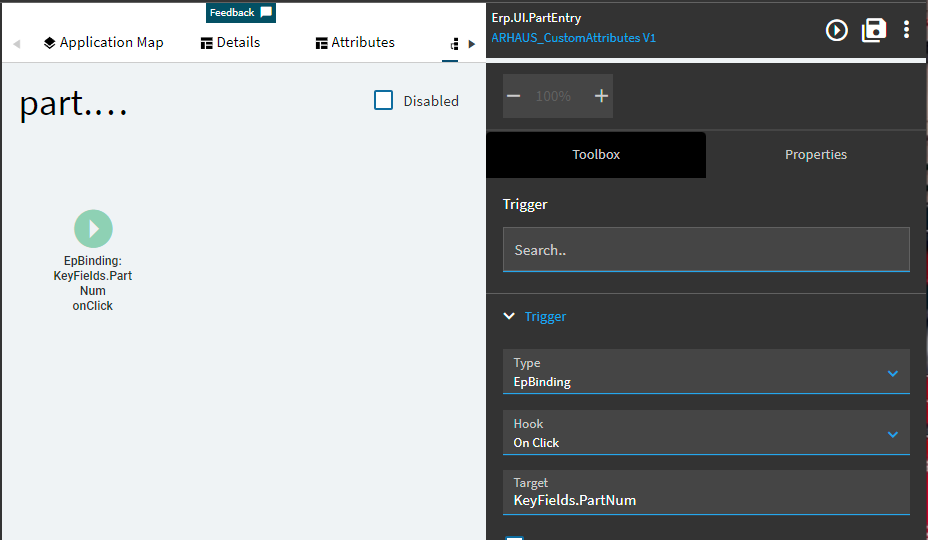Tick the Disabled checkbox
The width and height of the screenshot is (928, 540).
(384, 101)
